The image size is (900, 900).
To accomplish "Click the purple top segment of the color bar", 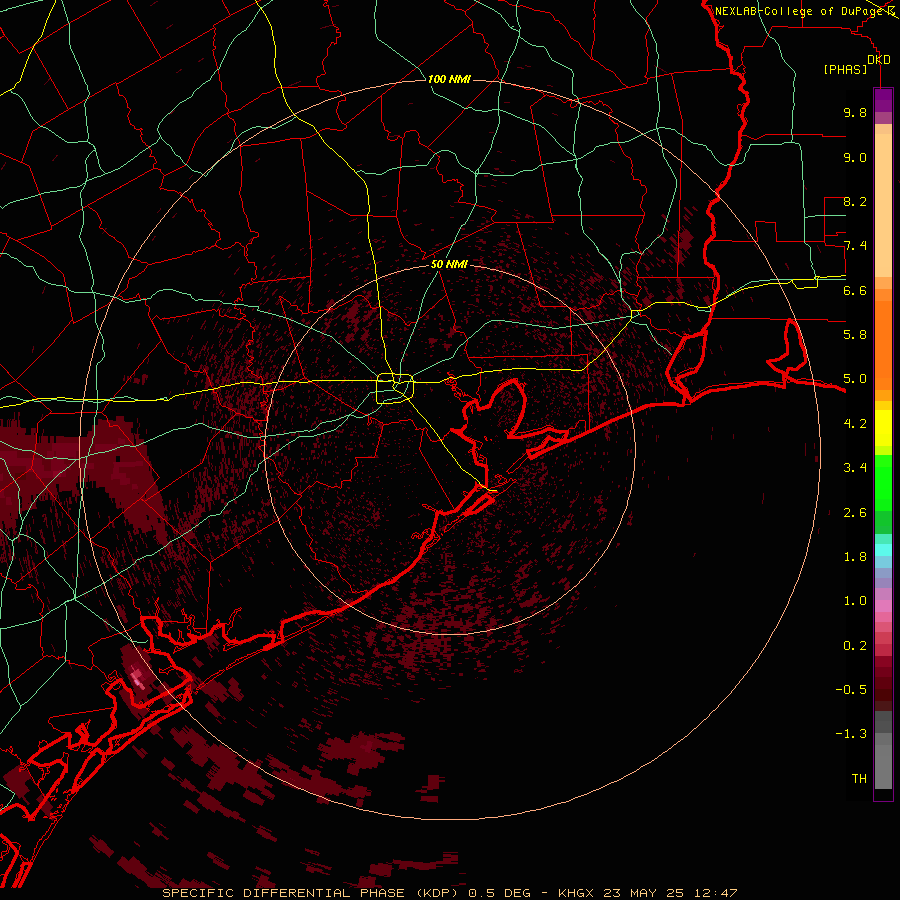I will point(883,100).
